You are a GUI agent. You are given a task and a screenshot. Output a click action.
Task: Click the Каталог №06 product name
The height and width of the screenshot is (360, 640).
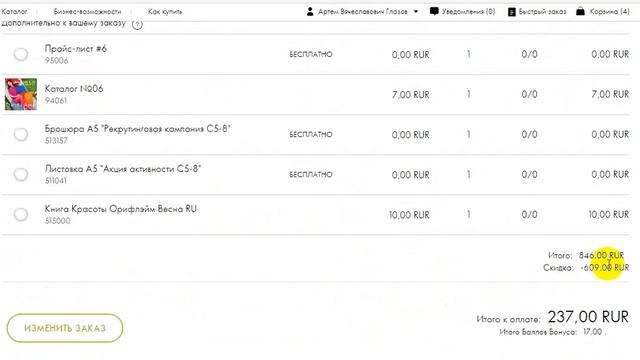point(74,89)
